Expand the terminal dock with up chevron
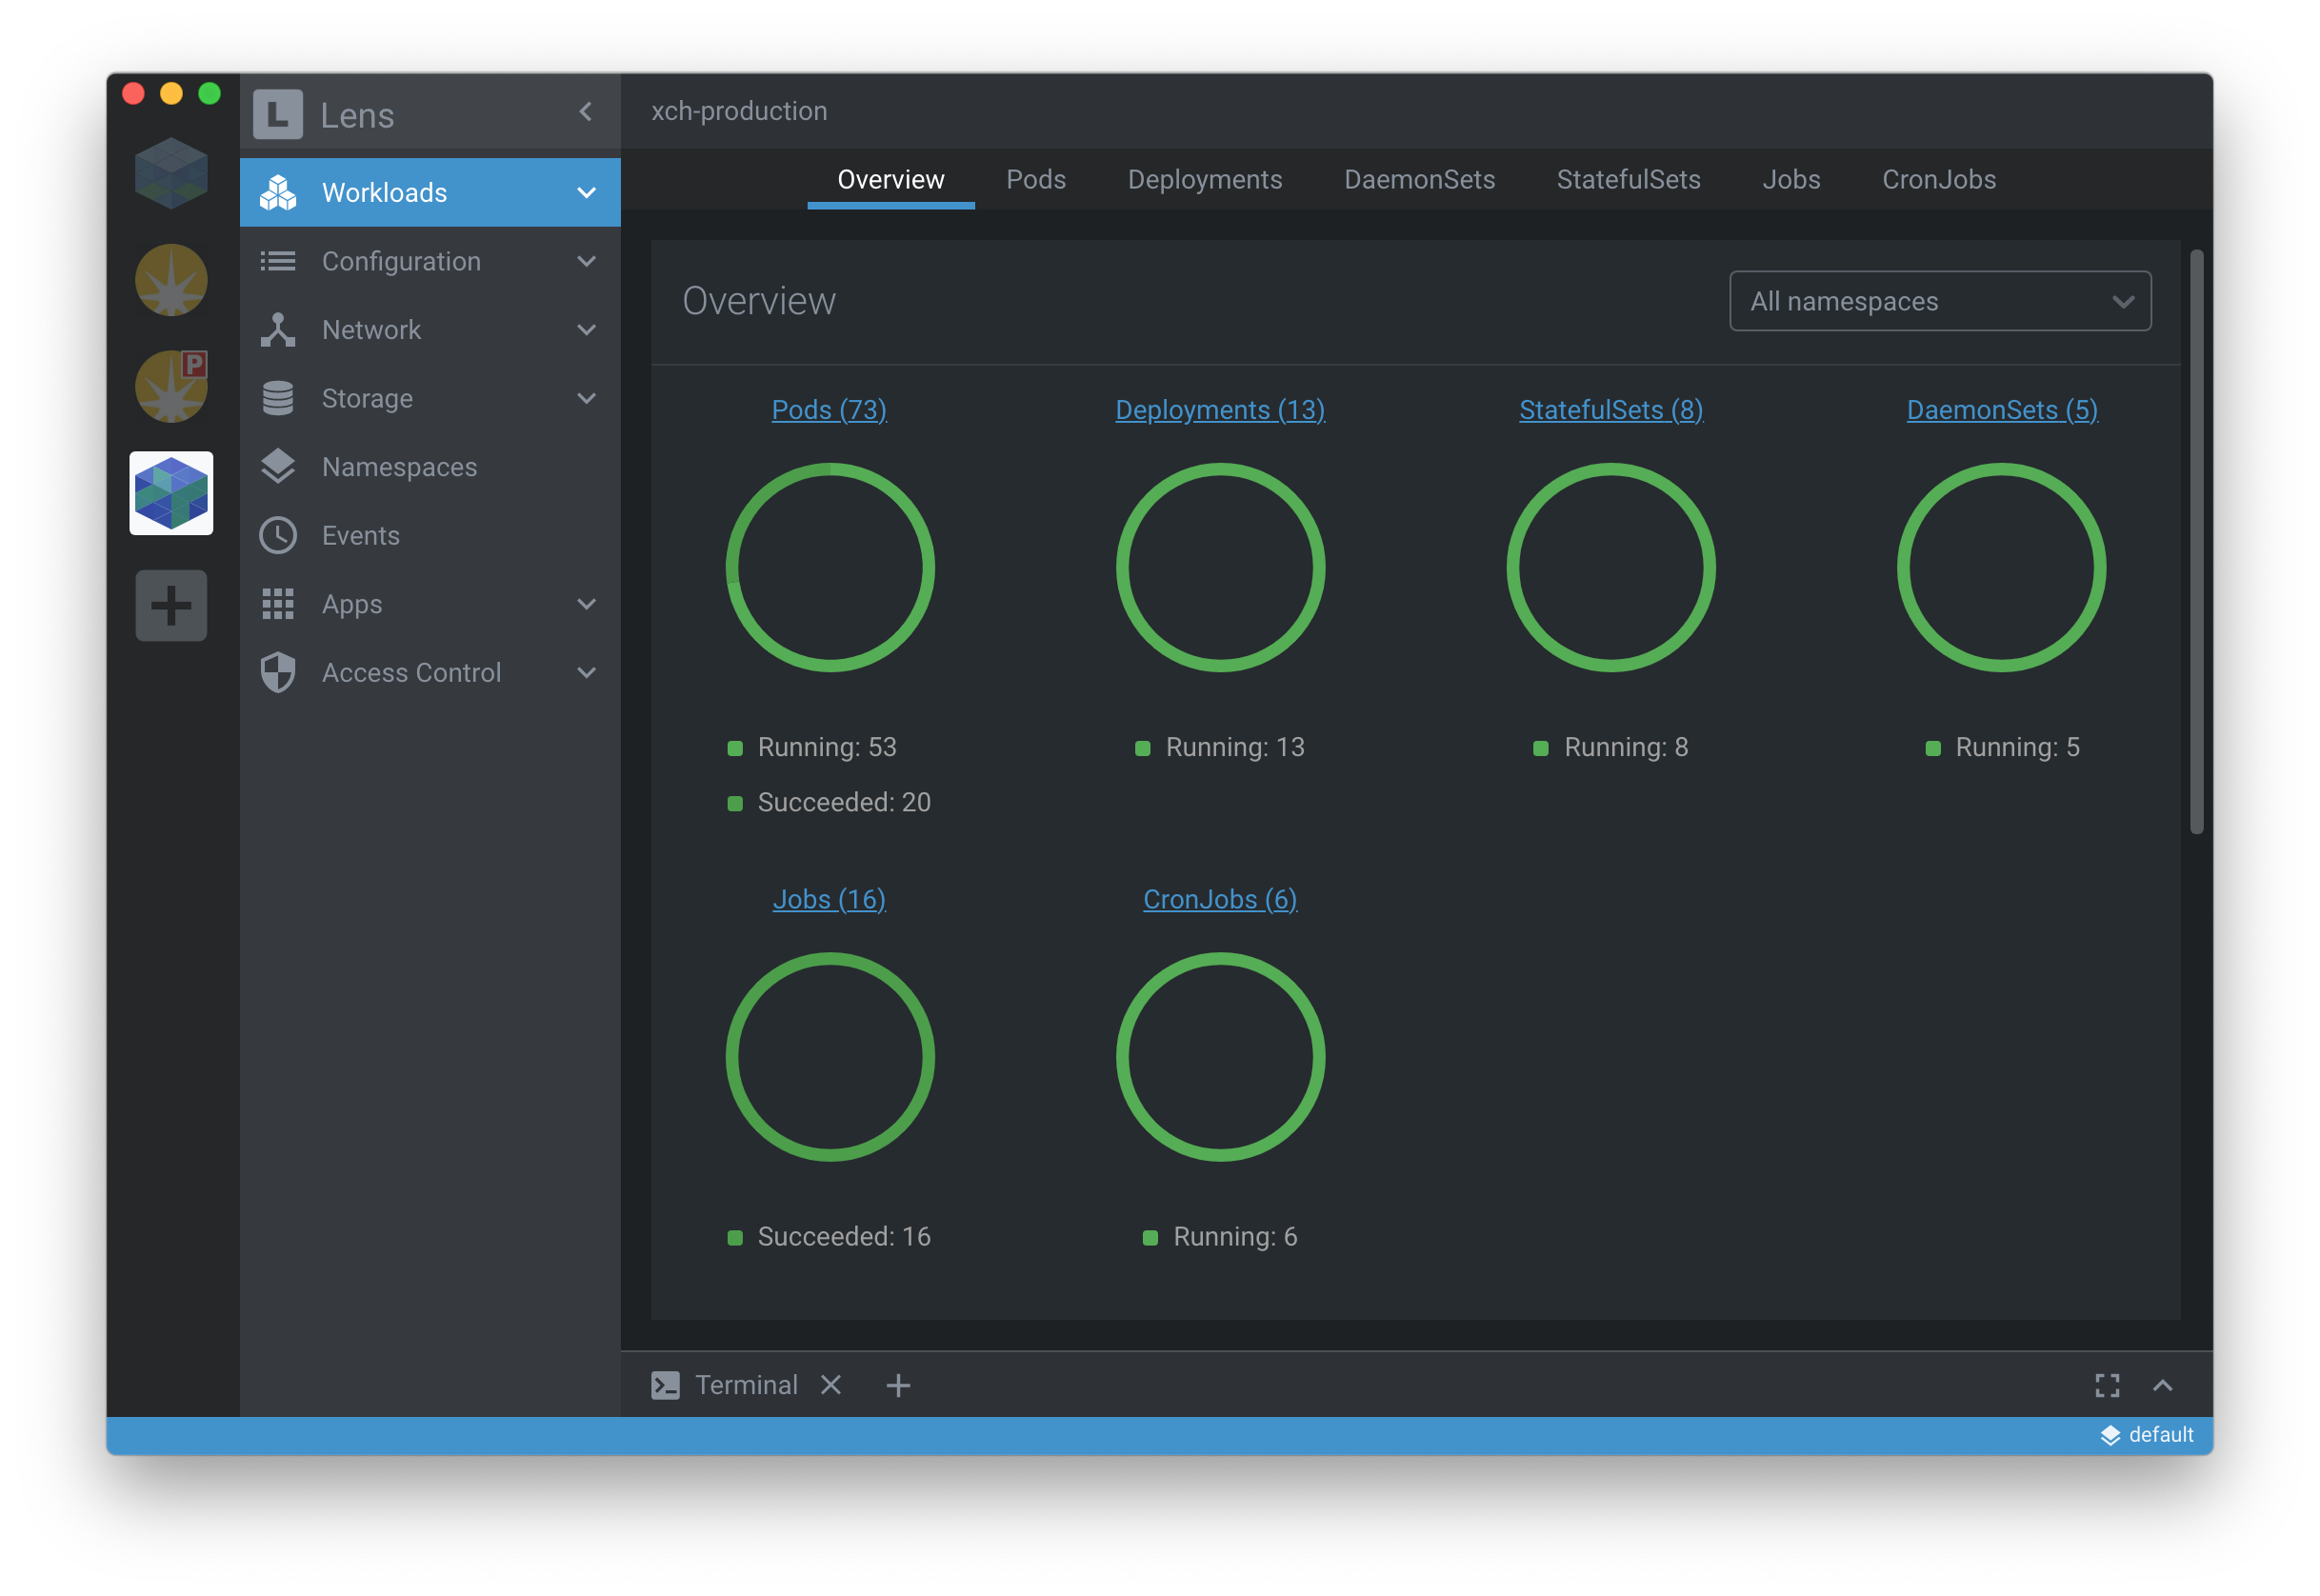This screenshot has width=2320, height=1596. click(x=2162, y=1385)
